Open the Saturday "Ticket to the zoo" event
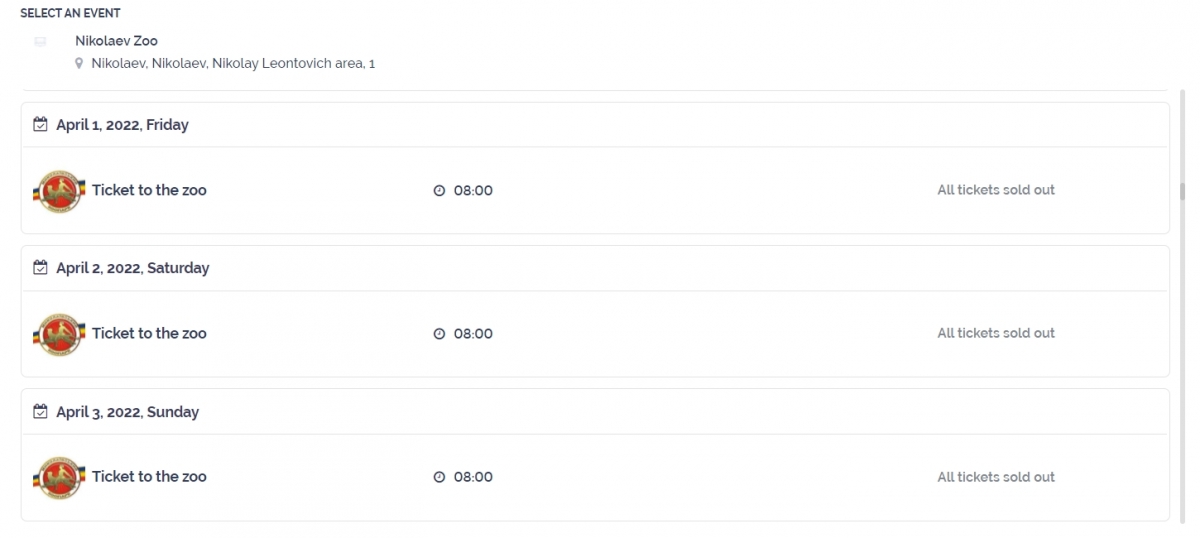This screenshot has width=1200, height=538. 149,333
